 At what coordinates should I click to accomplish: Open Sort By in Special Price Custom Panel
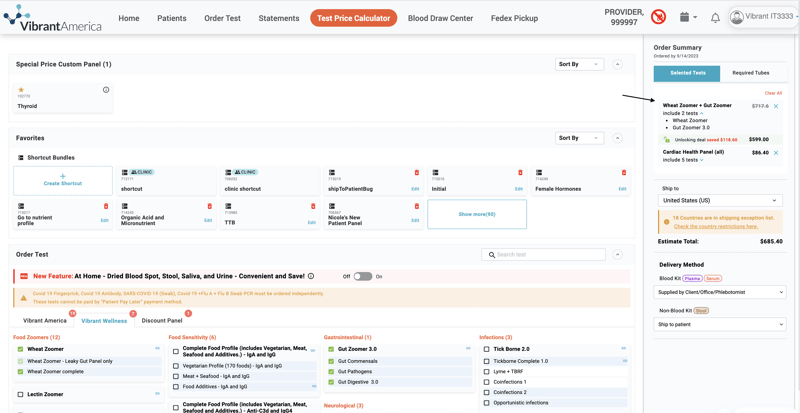(x=579, y=64)
